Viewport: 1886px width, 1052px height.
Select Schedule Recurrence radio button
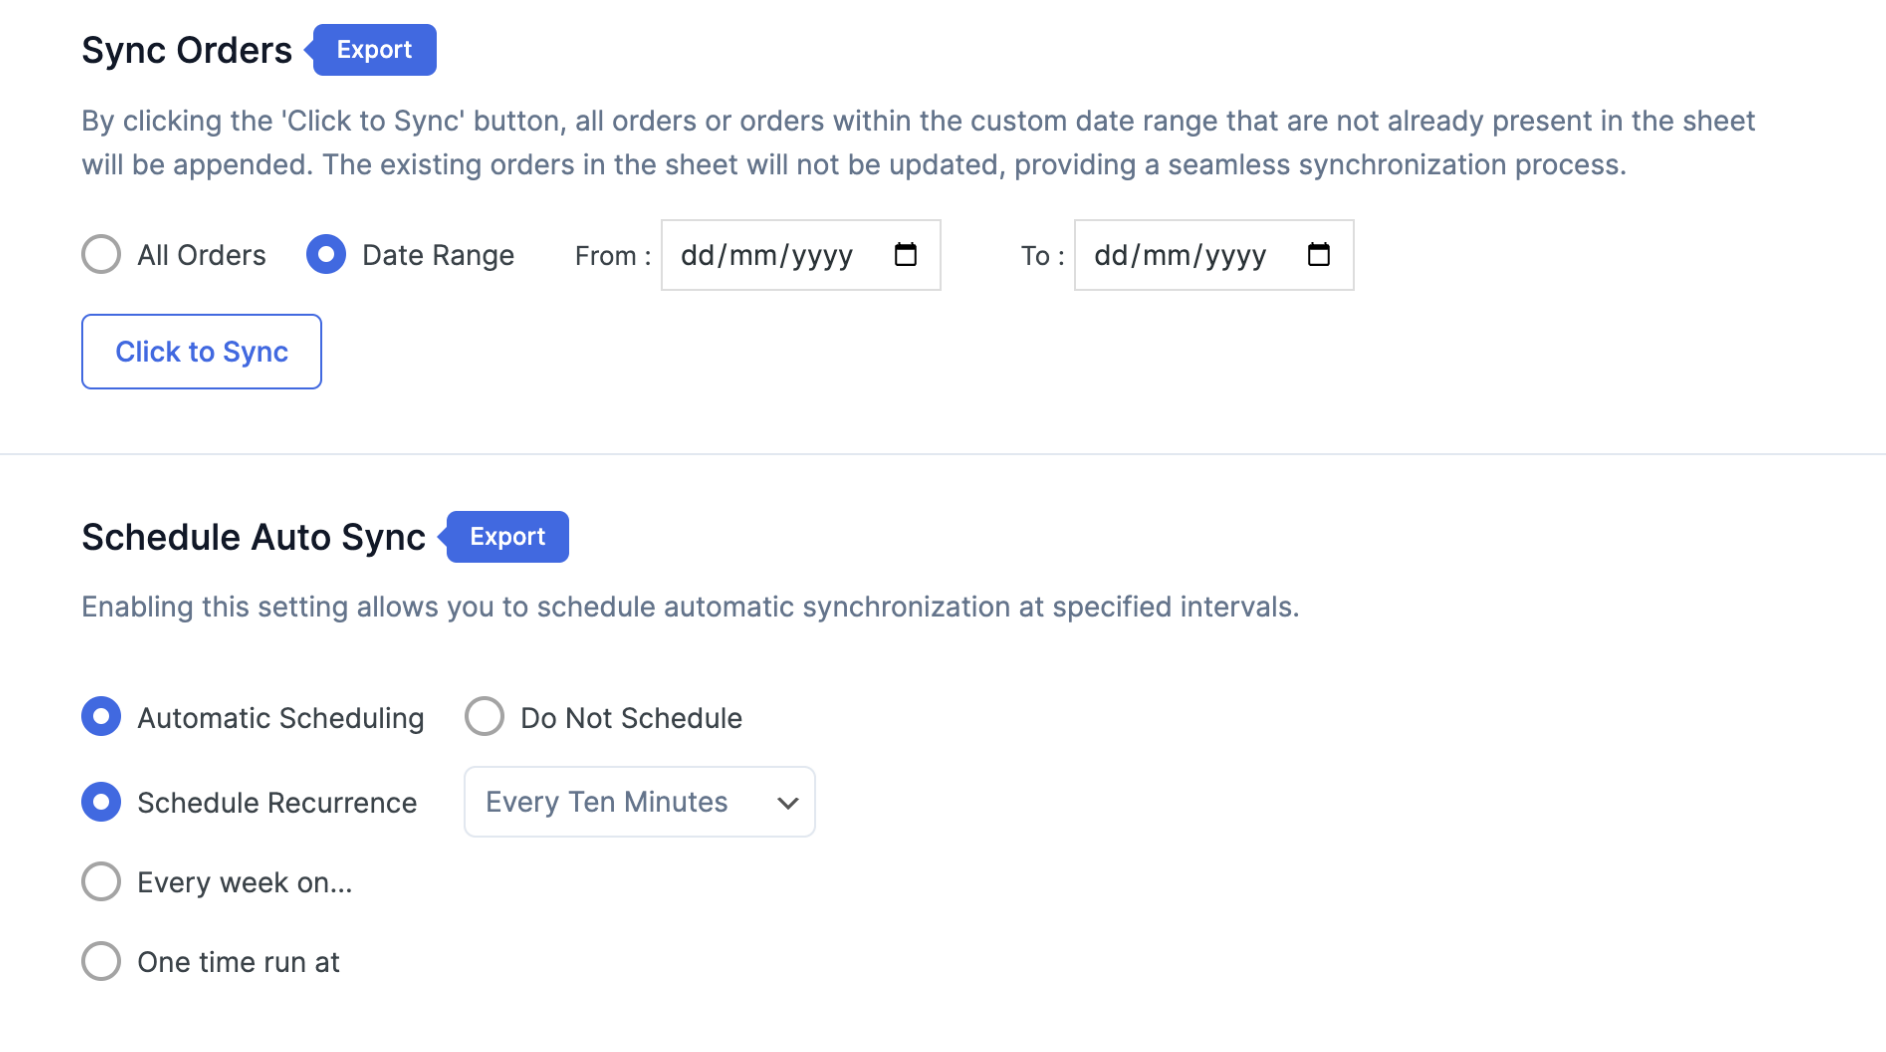tap(101, 802)
